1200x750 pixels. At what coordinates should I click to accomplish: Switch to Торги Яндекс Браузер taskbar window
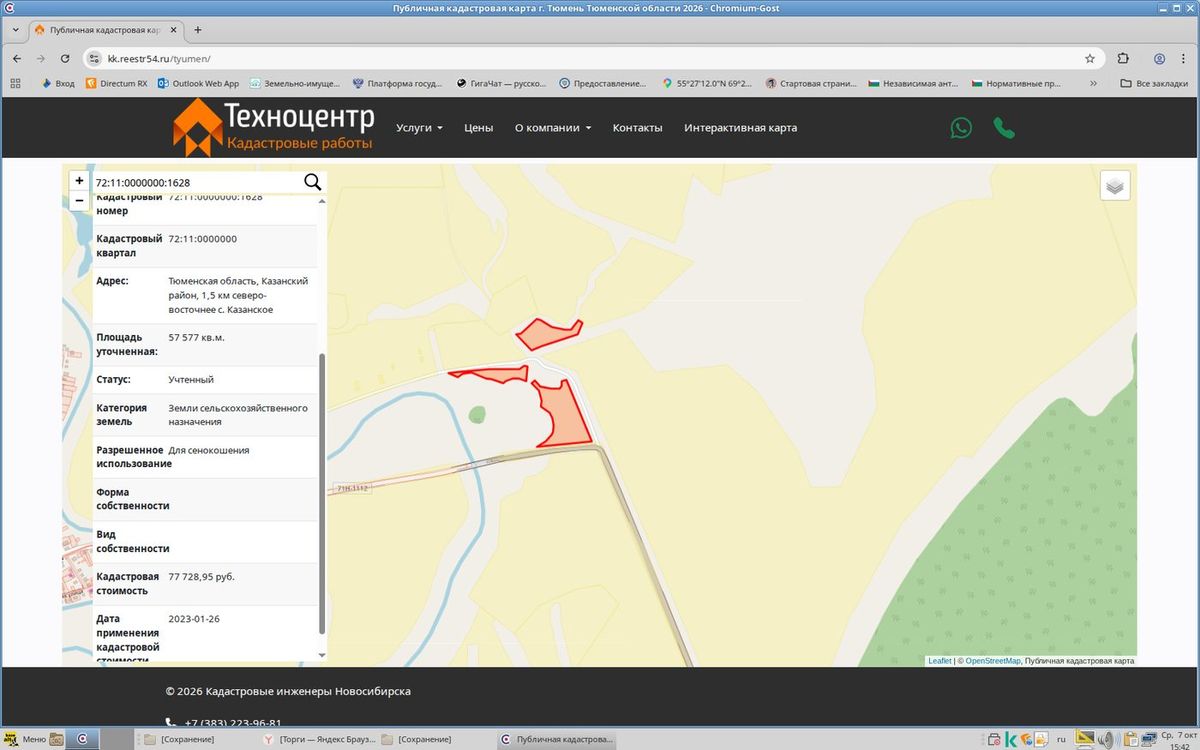click(x=319, y=739)
